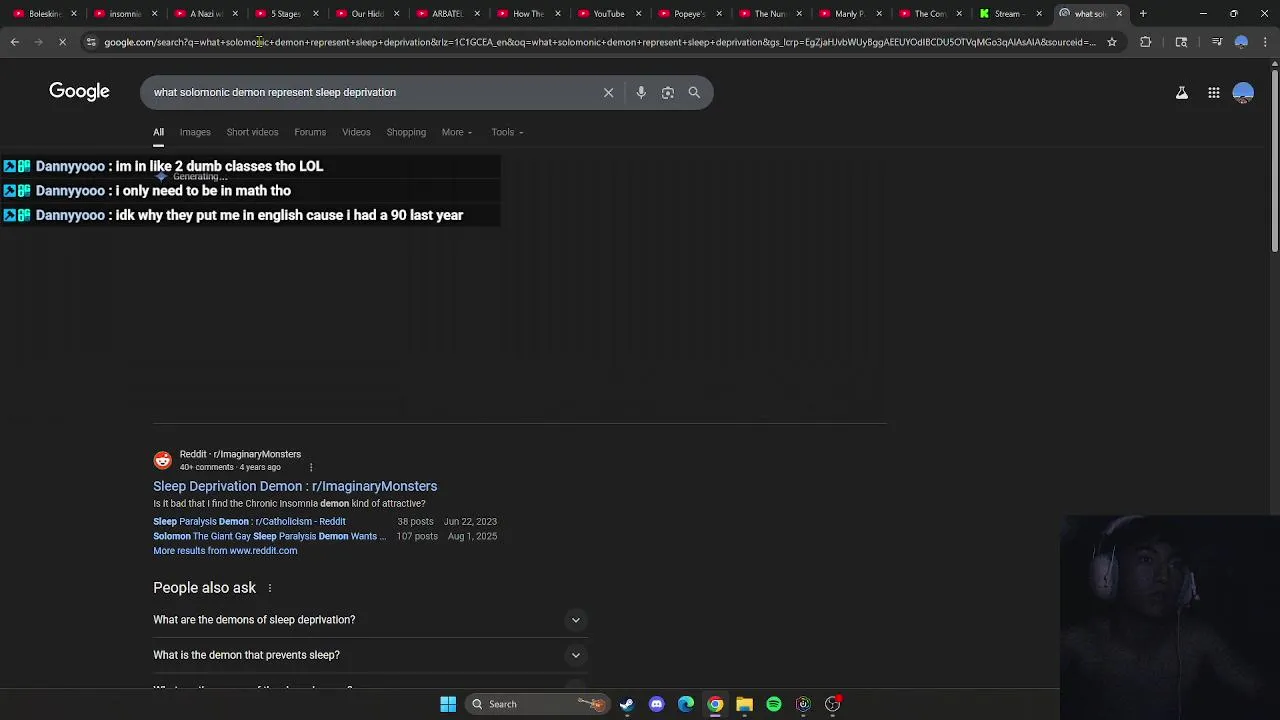Open Reddit r/ImaginaryMonsters source link
1280x720 pixels.
(240, 454)
